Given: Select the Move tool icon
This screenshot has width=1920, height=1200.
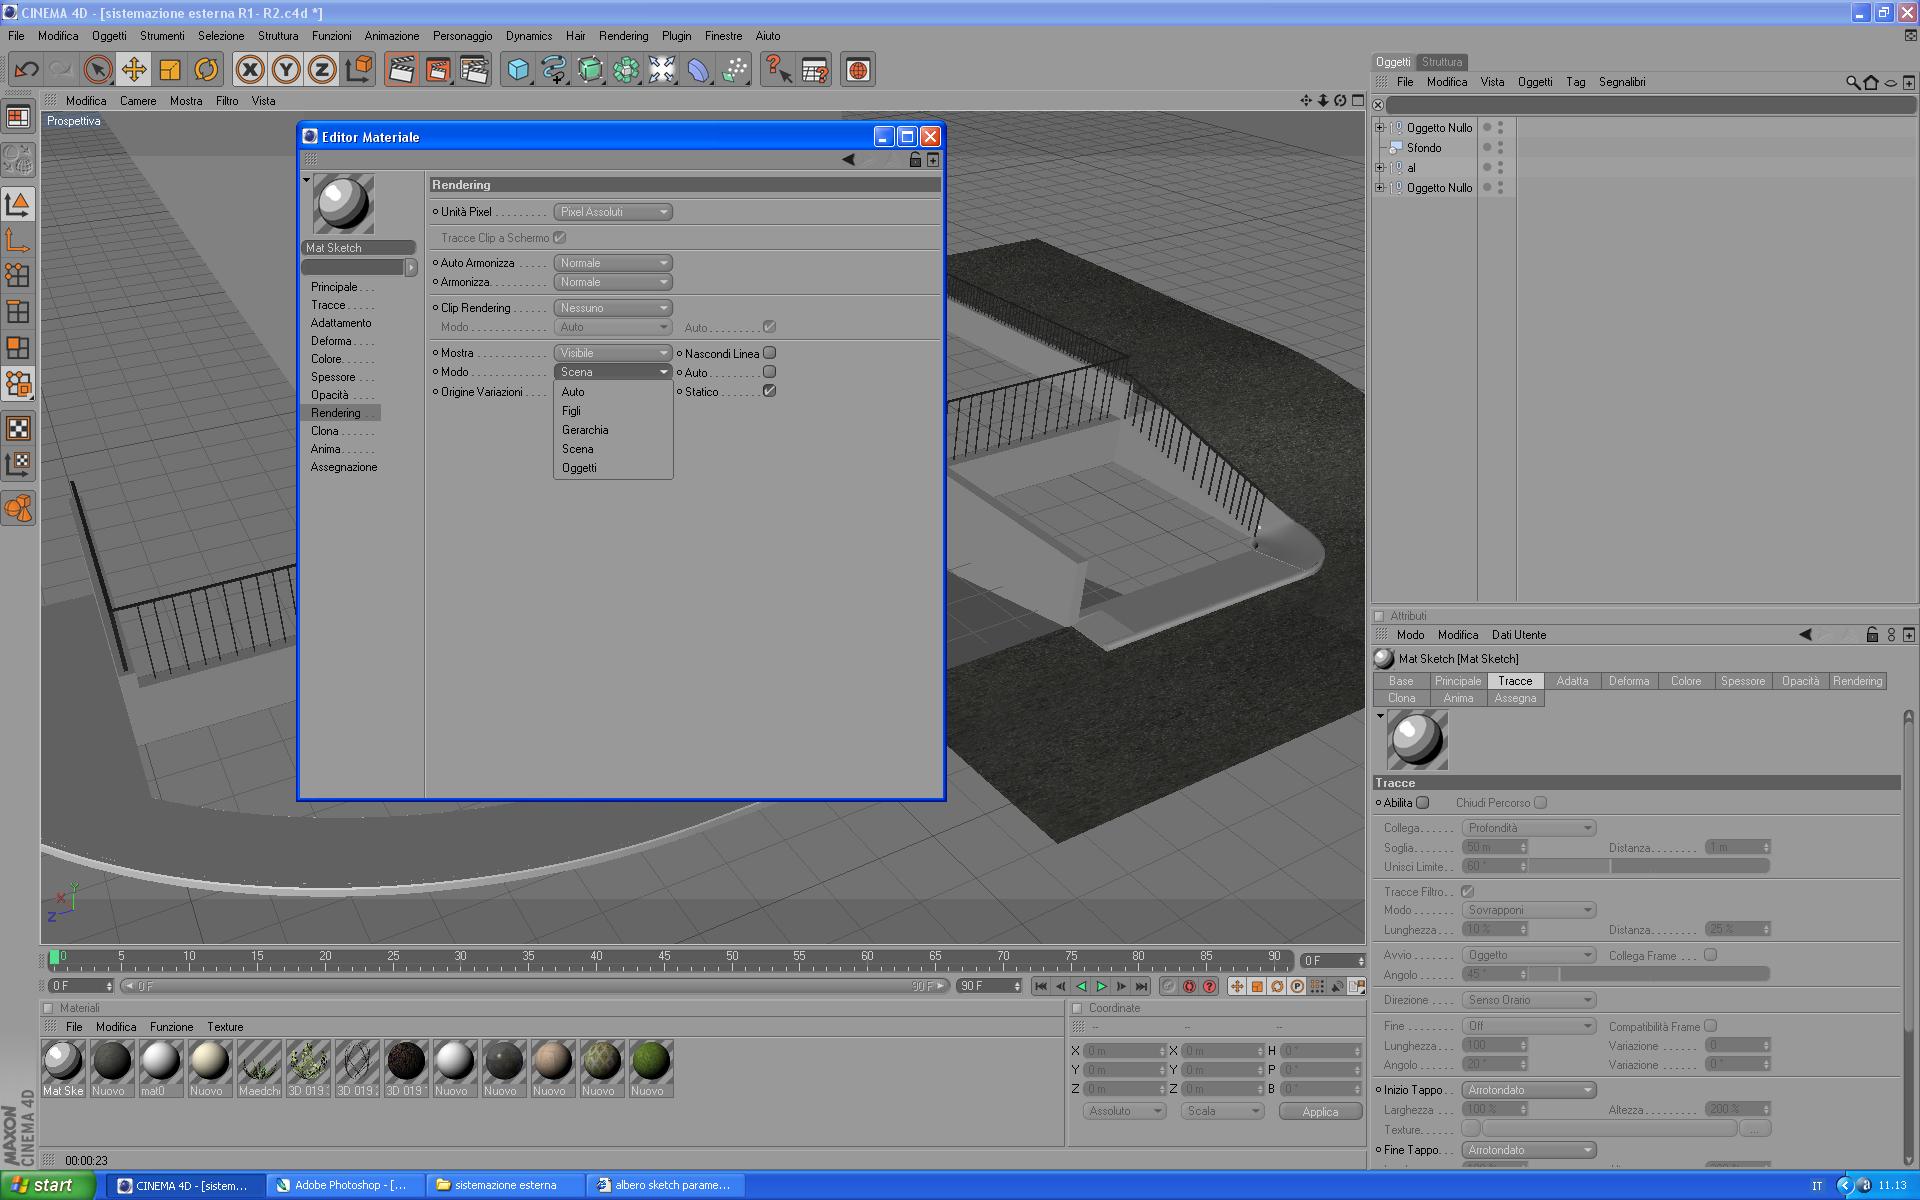Looking at the screenshot, I should pyautogui.click(x=133, y=70).
